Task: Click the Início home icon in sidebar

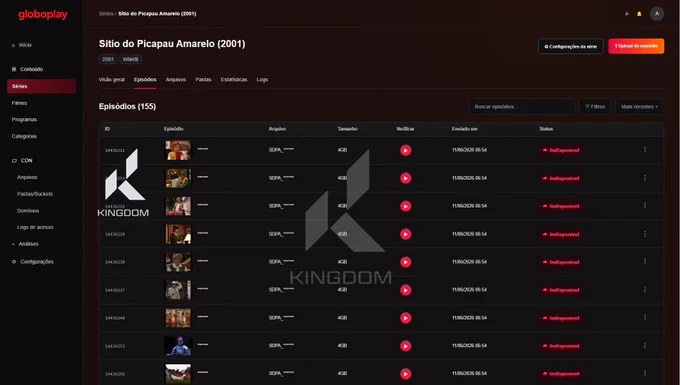Action: point(13,45)
